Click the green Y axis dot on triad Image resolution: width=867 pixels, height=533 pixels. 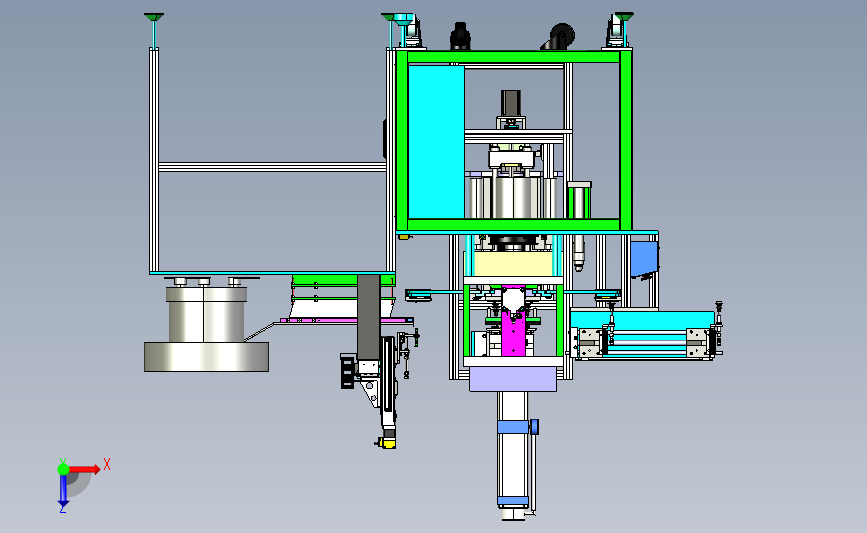tap(63, 469)
